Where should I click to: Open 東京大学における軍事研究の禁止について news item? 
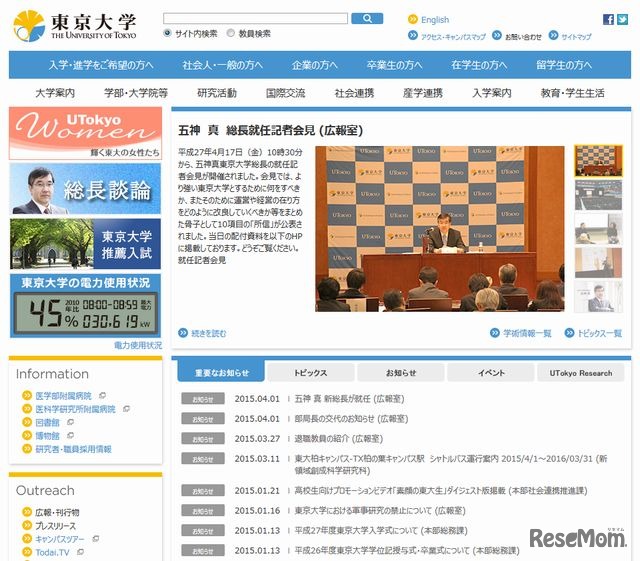(380, 510)
